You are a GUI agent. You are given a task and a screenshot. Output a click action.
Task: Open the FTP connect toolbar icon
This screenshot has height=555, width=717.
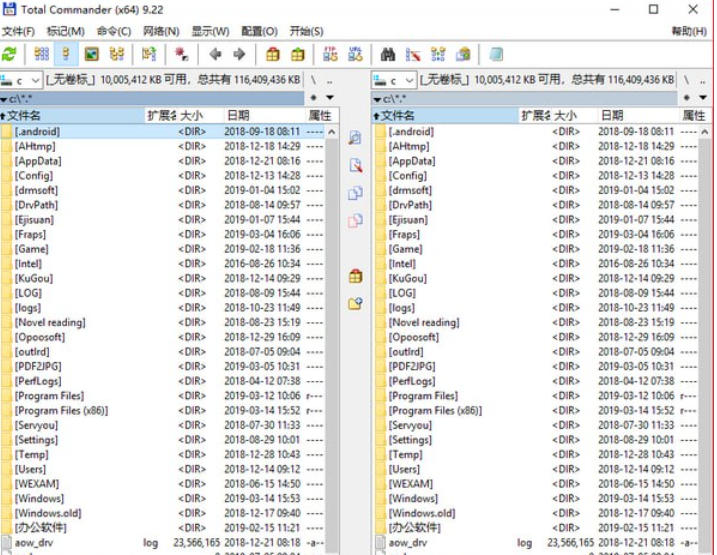330,54
